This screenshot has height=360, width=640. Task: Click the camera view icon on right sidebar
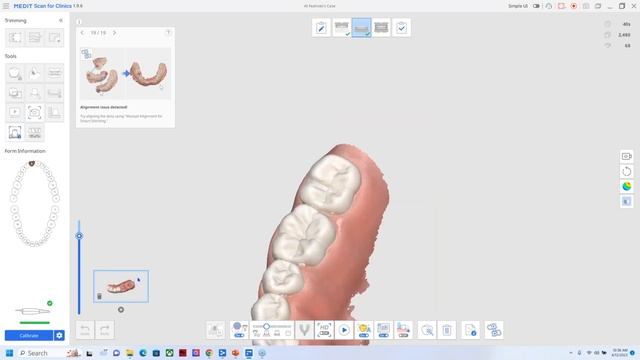coord(627,156)
